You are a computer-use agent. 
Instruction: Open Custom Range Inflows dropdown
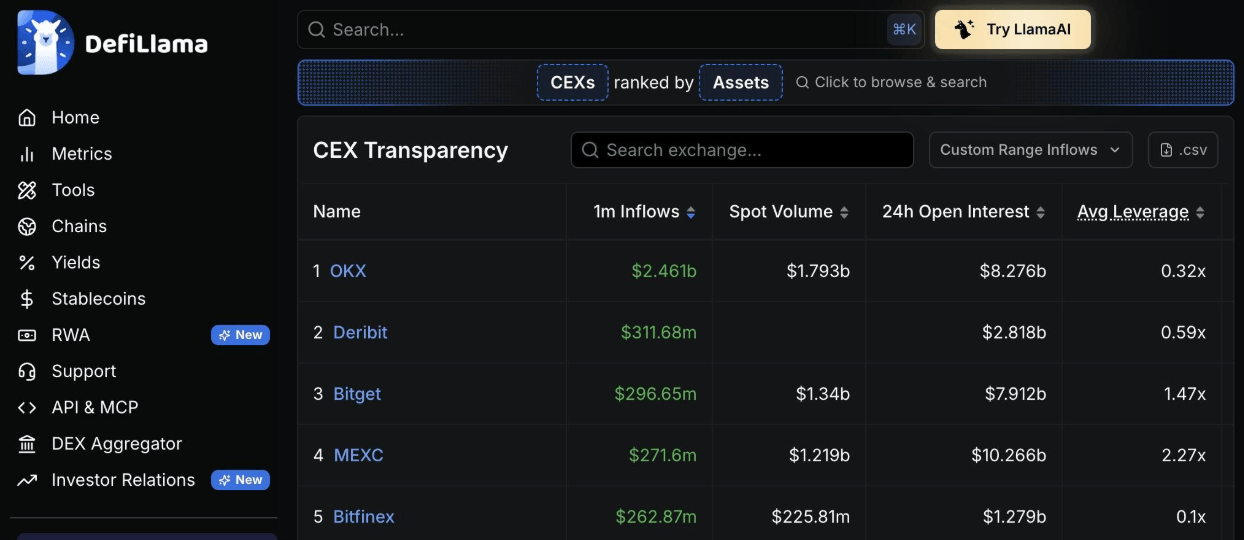click(1031, 150)
